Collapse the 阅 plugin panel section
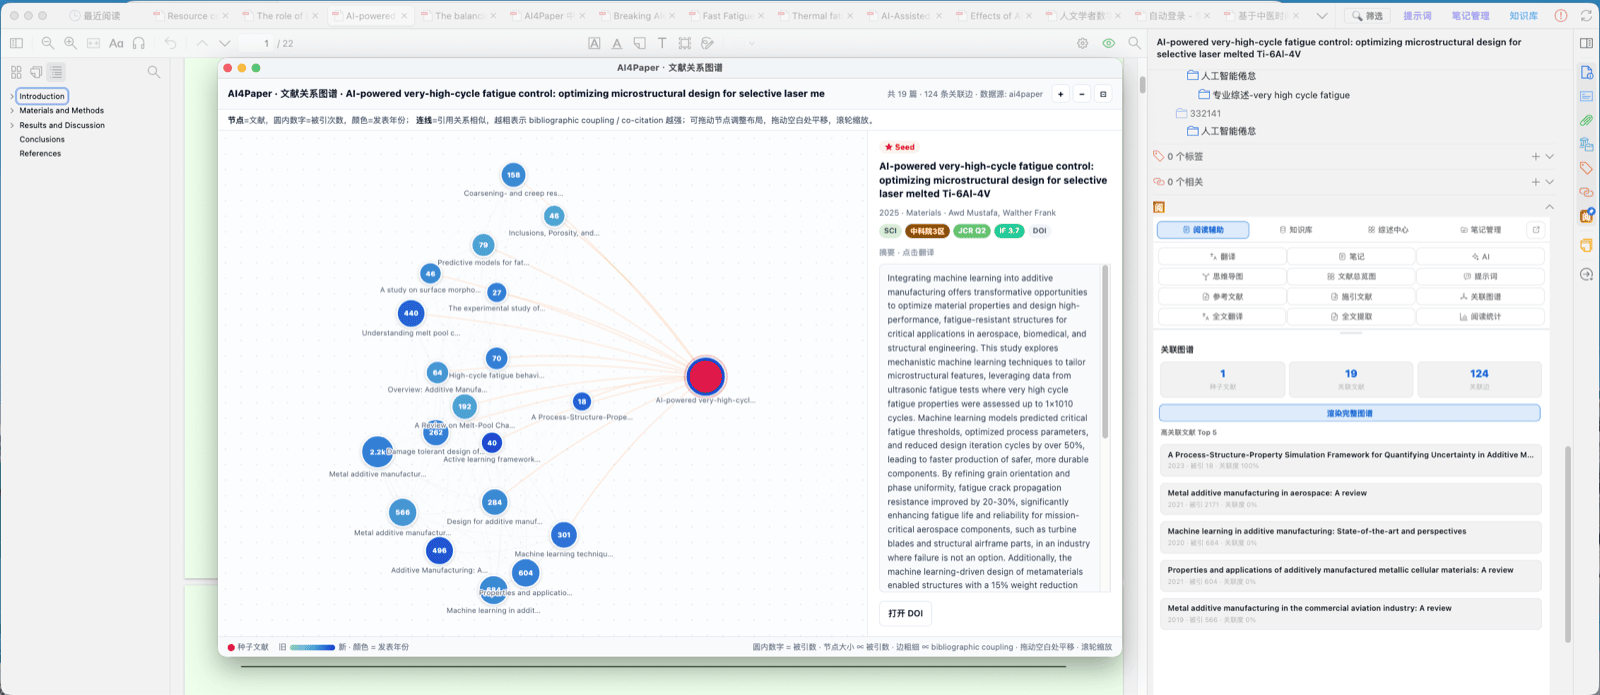This screenshot has width=1600, height=695. point(1549,207)
